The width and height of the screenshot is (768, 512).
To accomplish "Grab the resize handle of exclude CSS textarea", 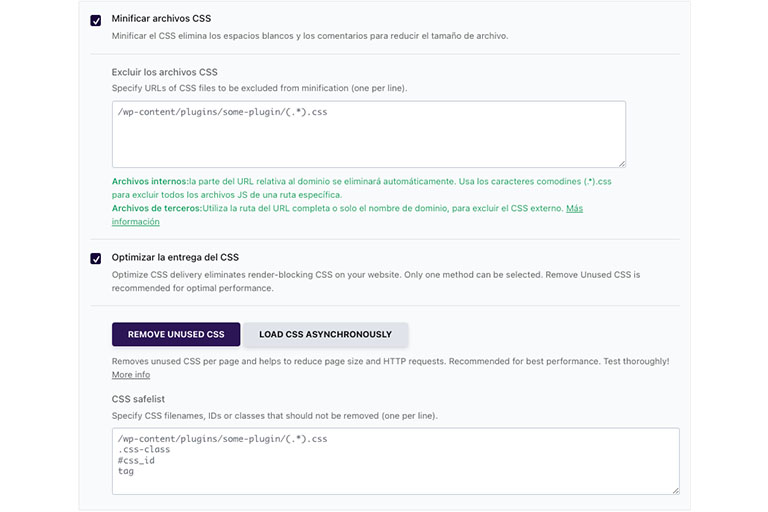I will pyautogui.click(x=622, y=164).
